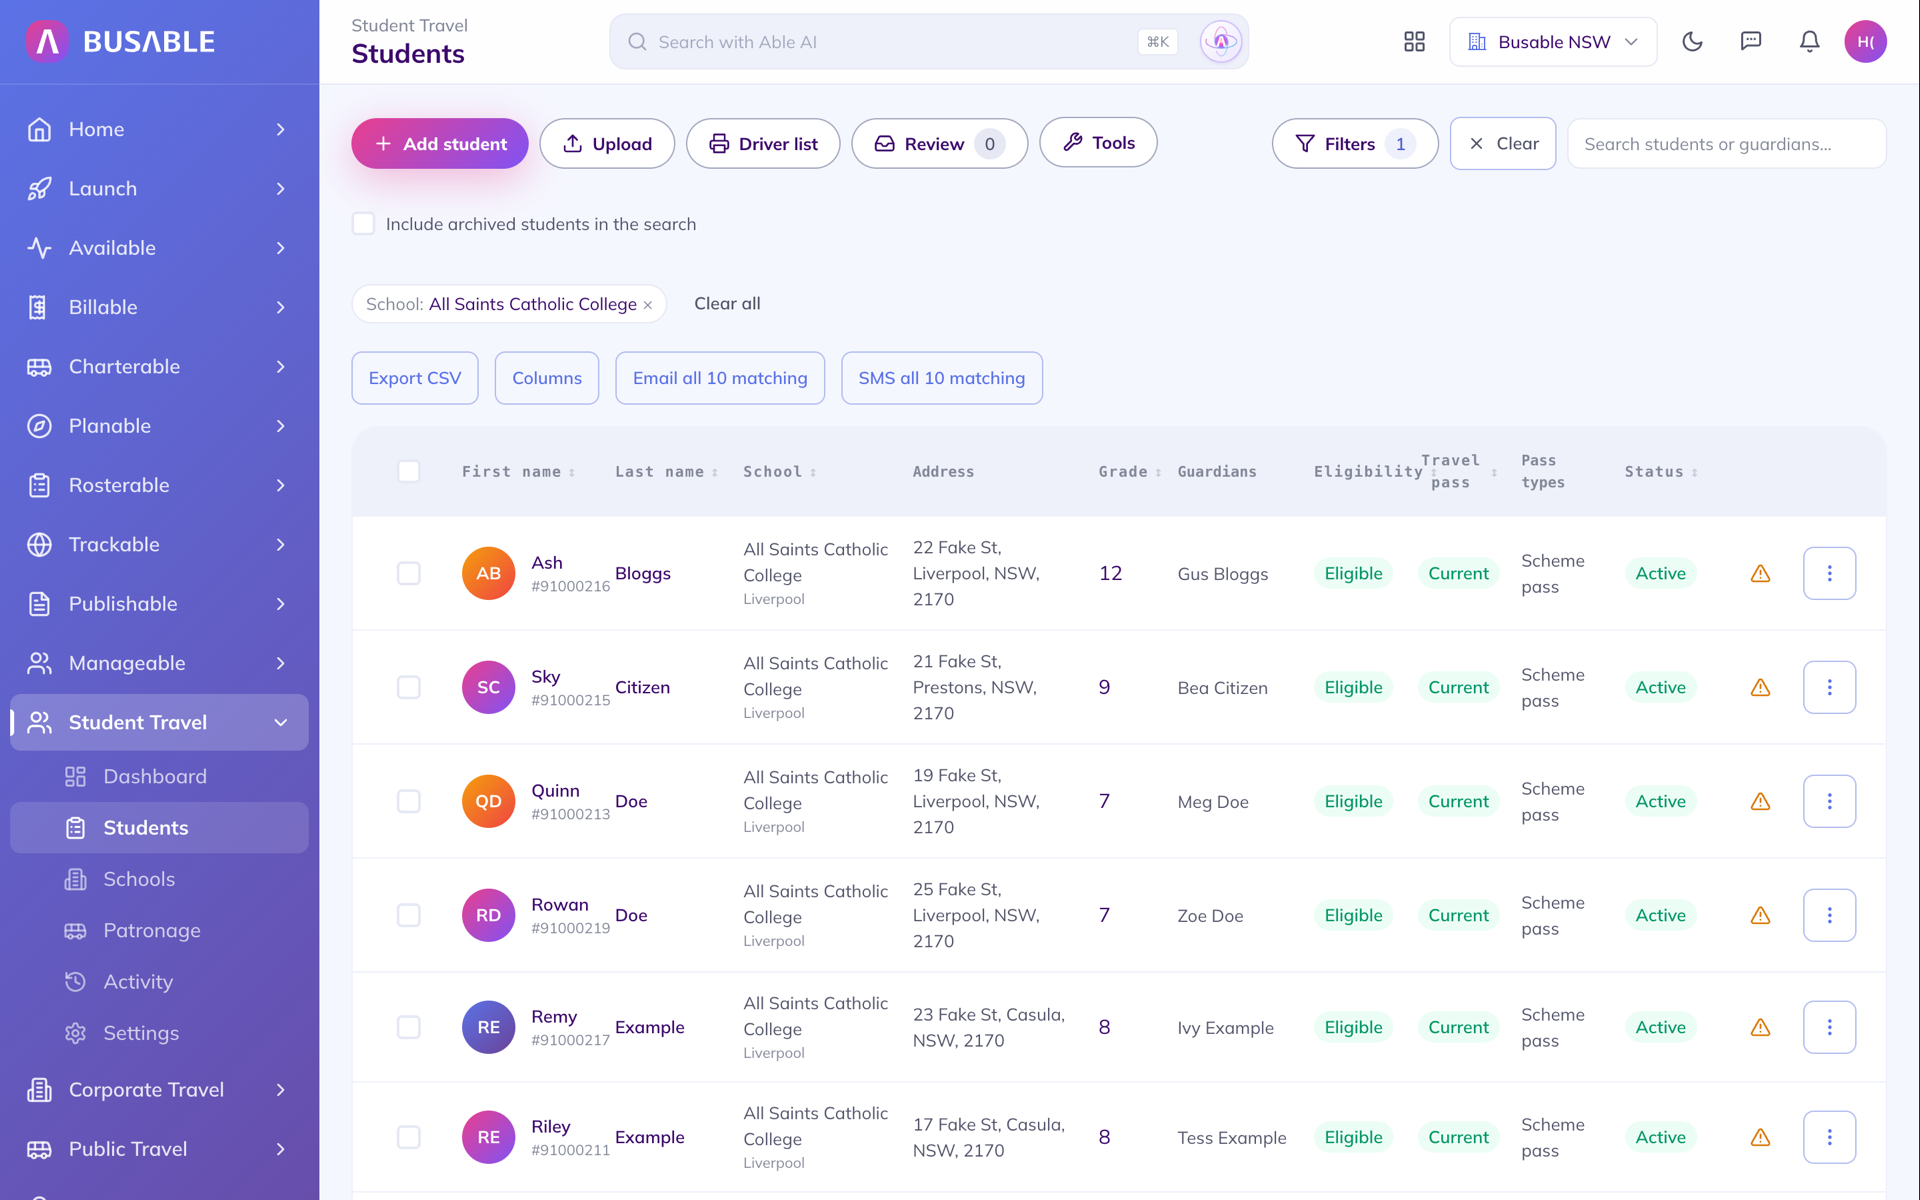Click warning icon in Rowan Doe row

pyautogui.click(x=1761, y=916)
